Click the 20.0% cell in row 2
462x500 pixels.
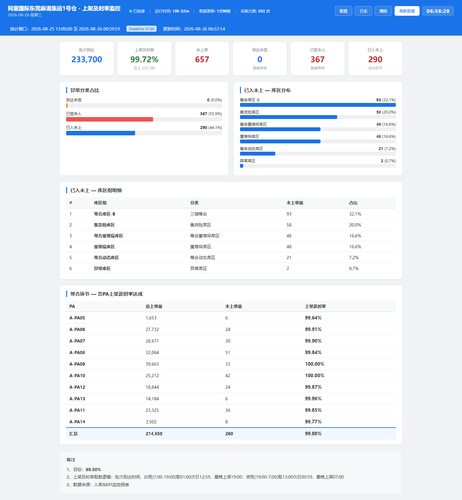tap(355, 225)
